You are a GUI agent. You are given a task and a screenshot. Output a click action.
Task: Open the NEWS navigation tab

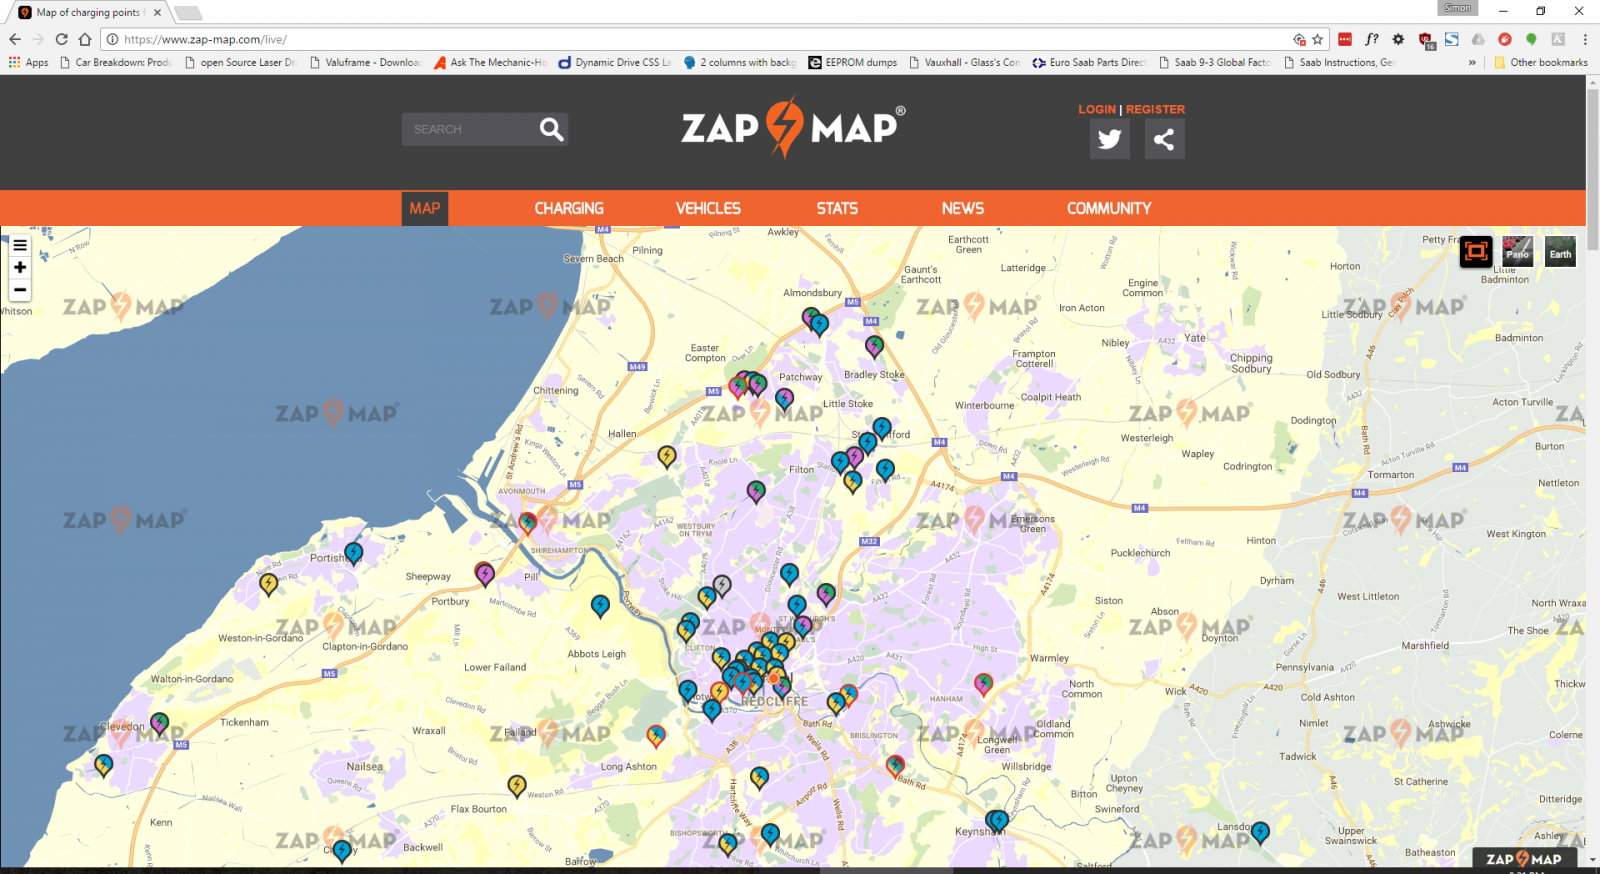click(x=963, y=208)
